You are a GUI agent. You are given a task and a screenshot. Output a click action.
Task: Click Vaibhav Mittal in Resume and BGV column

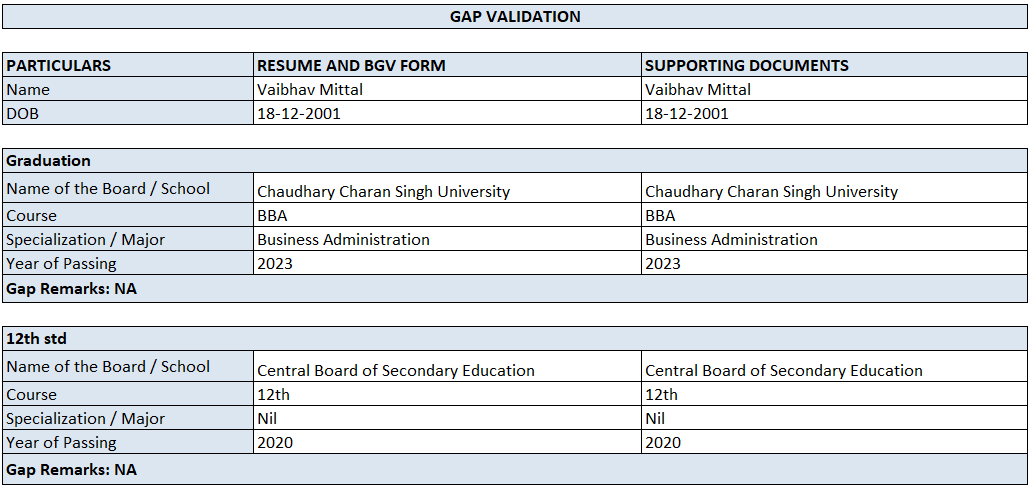310,90
